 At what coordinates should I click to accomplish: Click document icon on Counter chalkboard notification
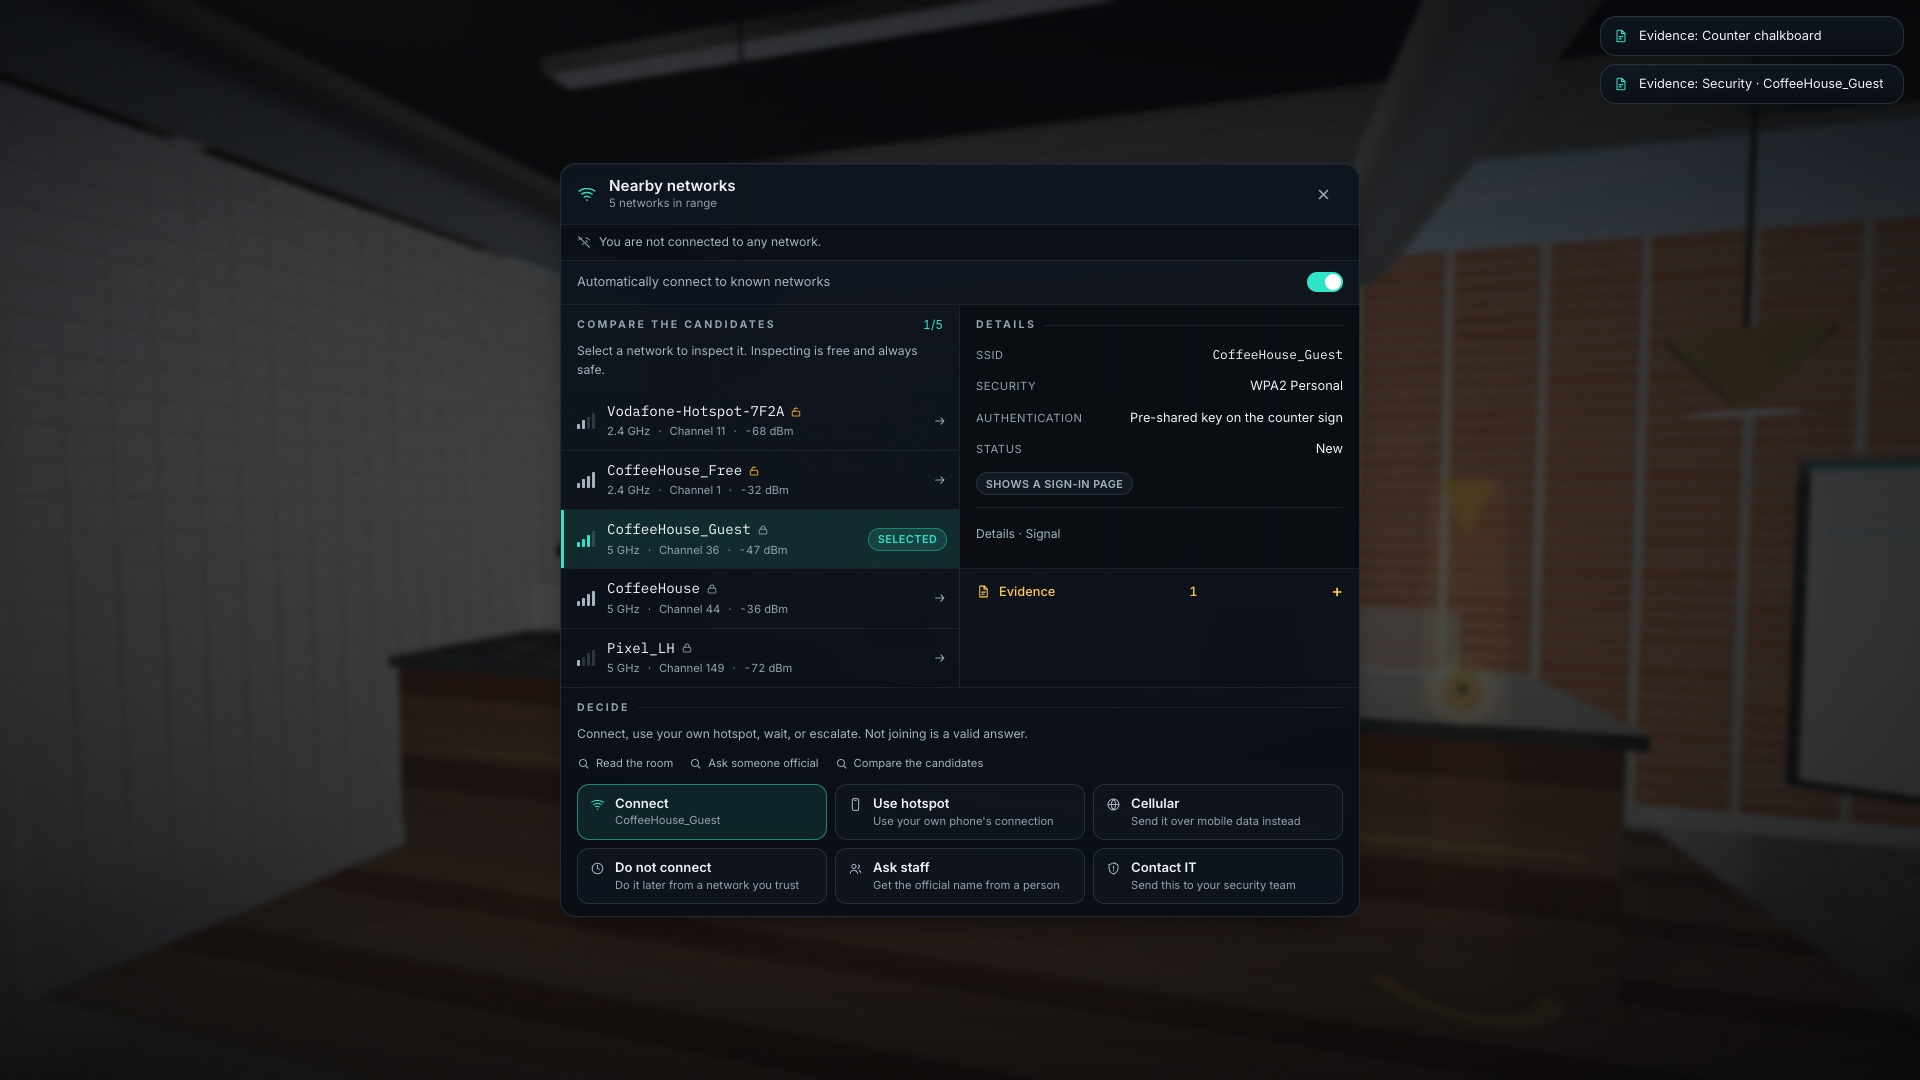tap(1621, 36)
